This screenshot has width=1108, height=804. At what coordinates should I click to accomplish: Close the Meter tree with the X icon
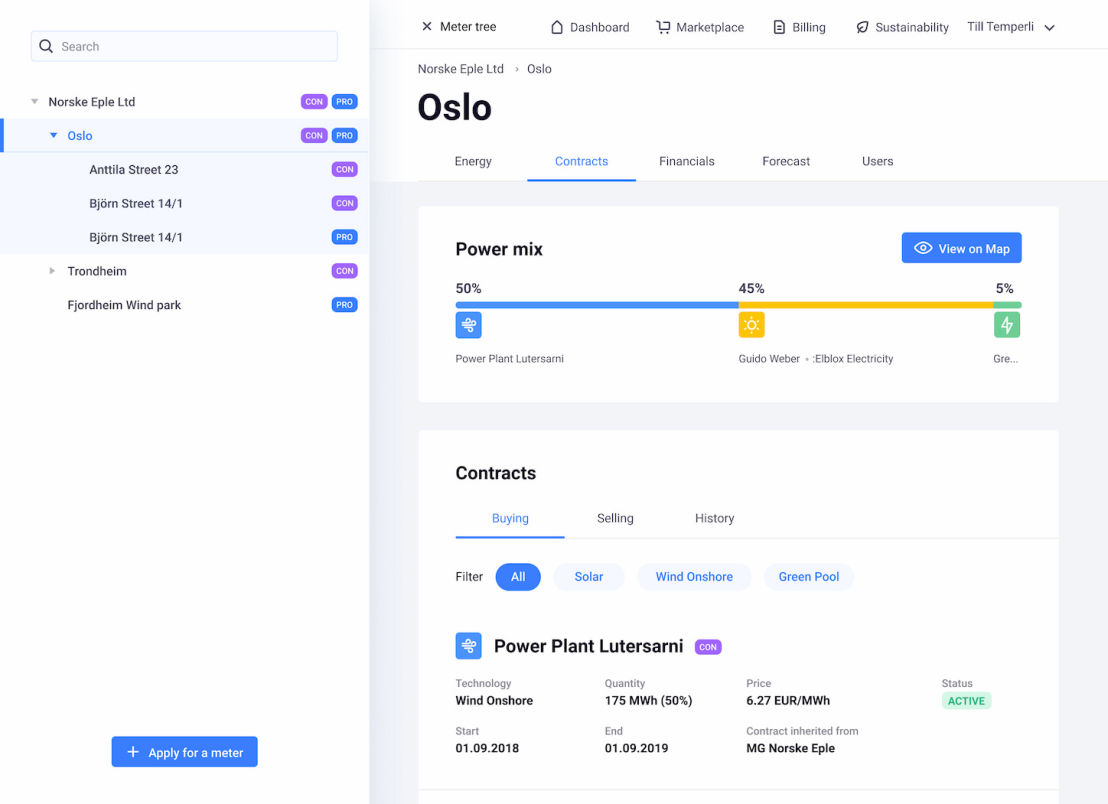tap(427, 26)
